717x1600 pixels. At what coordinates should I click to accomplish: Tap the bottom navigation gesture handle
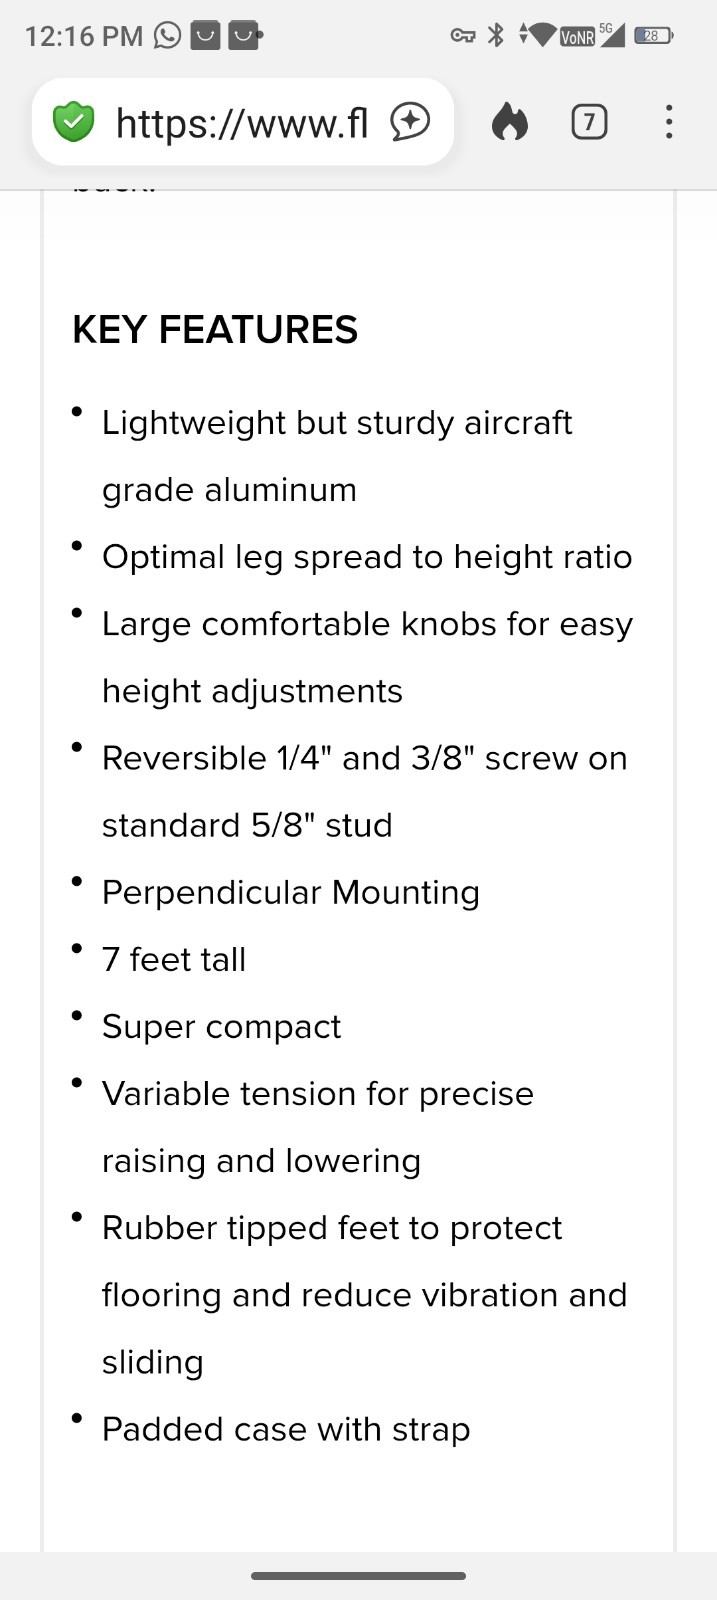click(358, 1576)
